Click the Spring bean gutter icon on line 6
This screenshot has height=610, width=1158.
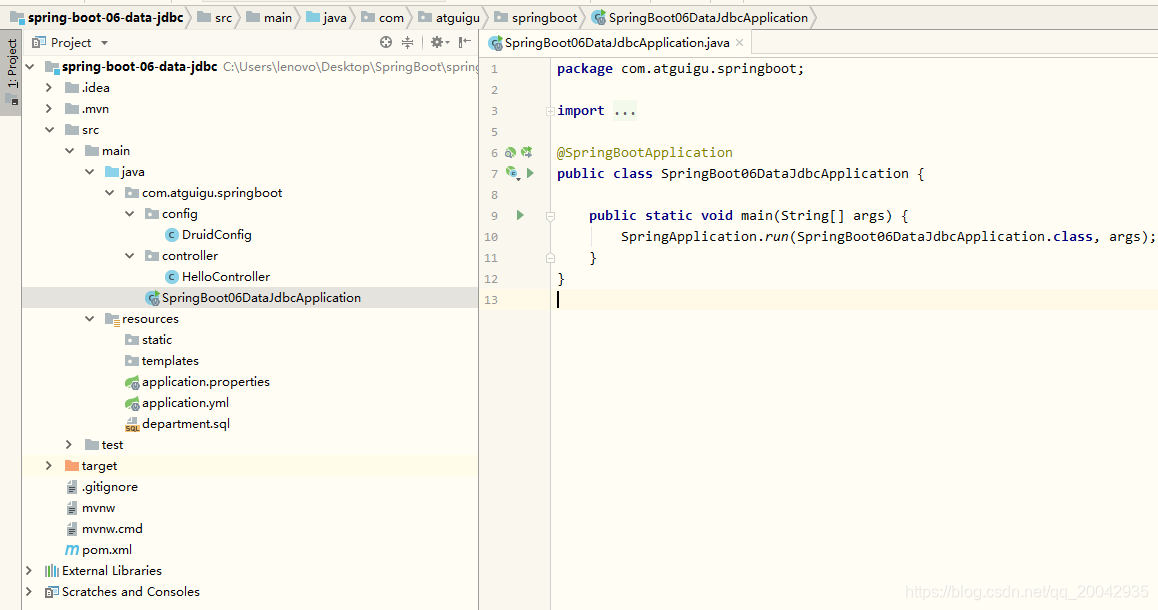coord(510,152)
